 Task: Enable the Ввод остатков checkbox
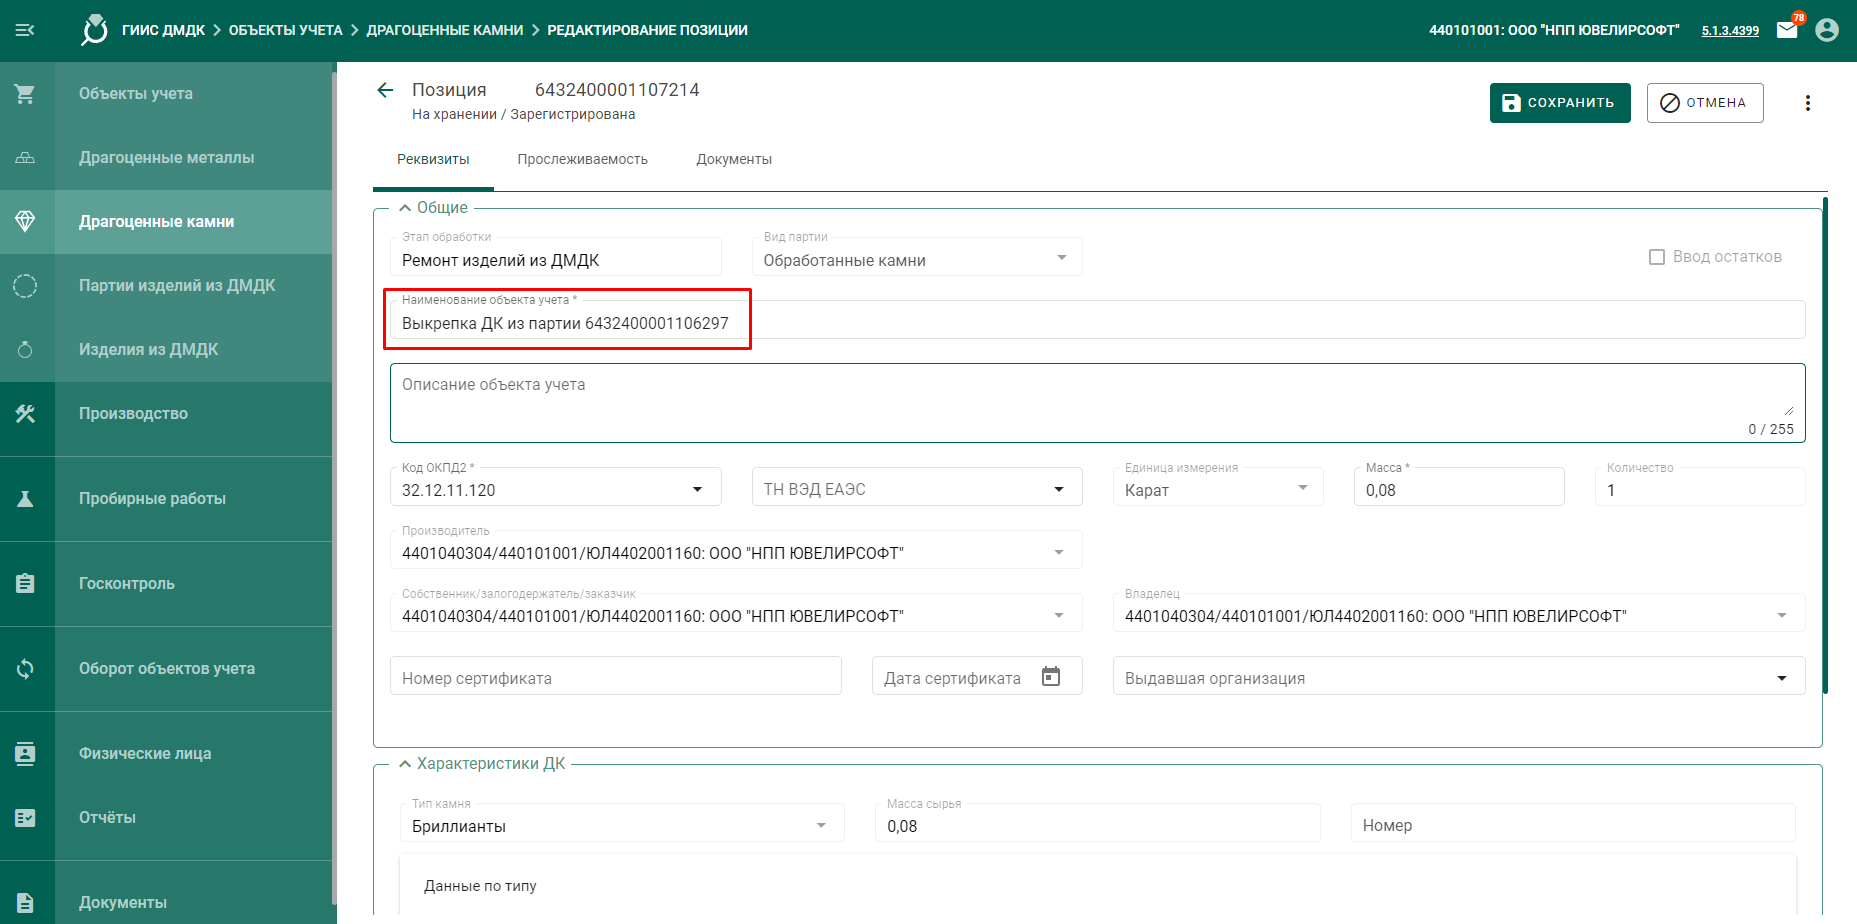click(1657, 257)
